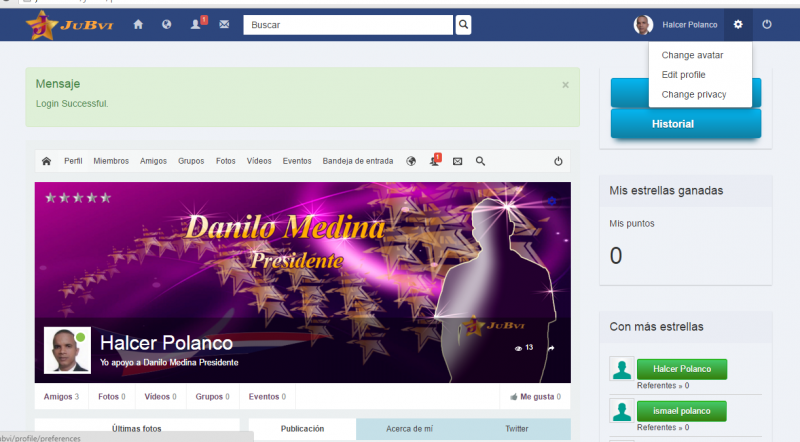The image size is (800, 442).
Task: Switch to Publicación tab
Action: (x=302, y=429)
